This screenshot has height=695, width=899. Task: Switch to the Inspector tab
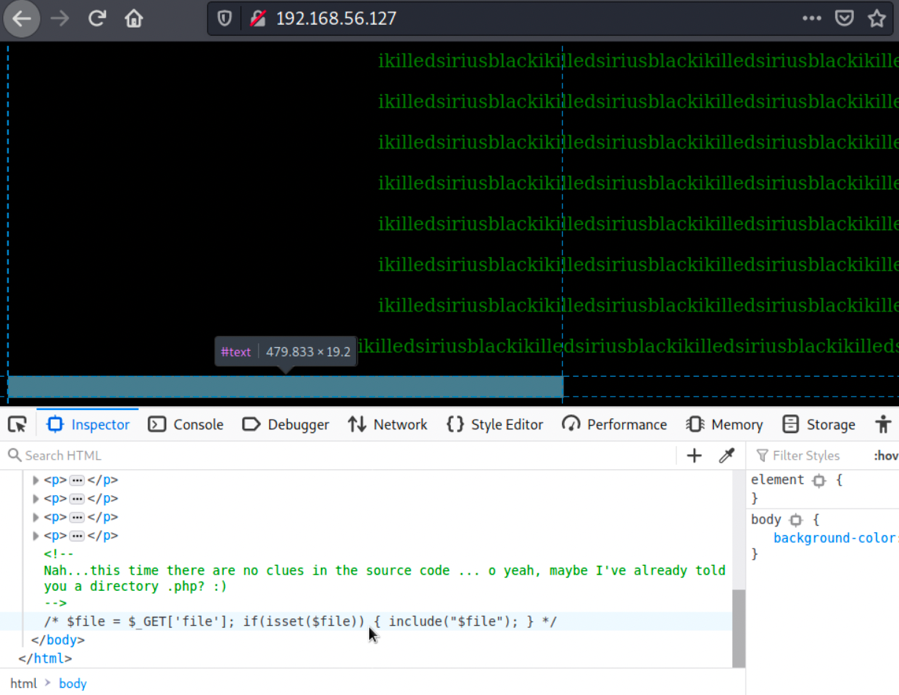pos(88,424)
